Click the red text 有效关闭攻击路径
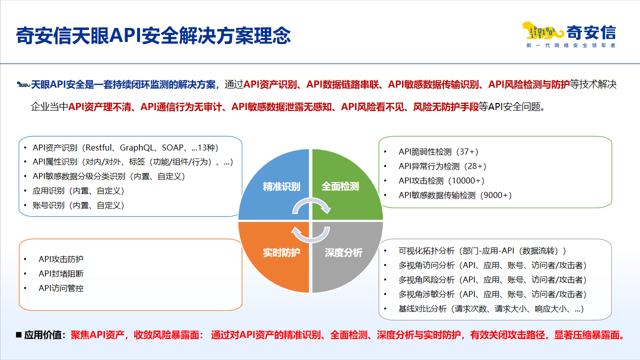 [507, 335]
